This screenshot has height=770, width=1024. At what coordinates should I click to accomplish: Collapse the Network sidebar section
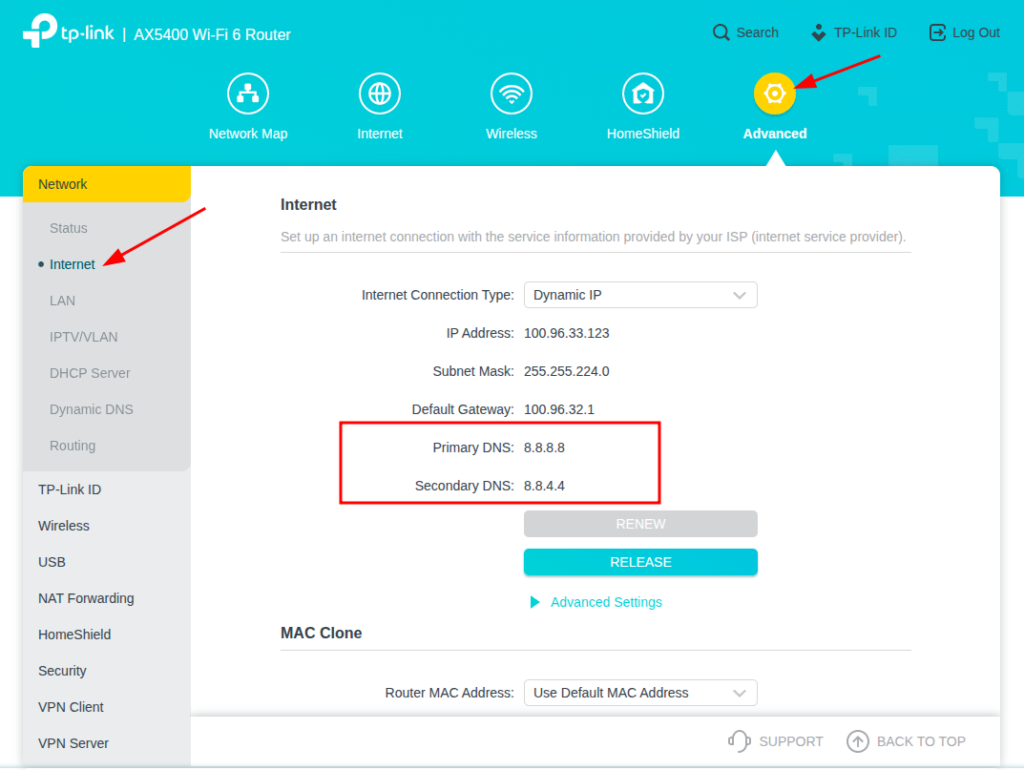pyautogui.click(x=106, y=184)
